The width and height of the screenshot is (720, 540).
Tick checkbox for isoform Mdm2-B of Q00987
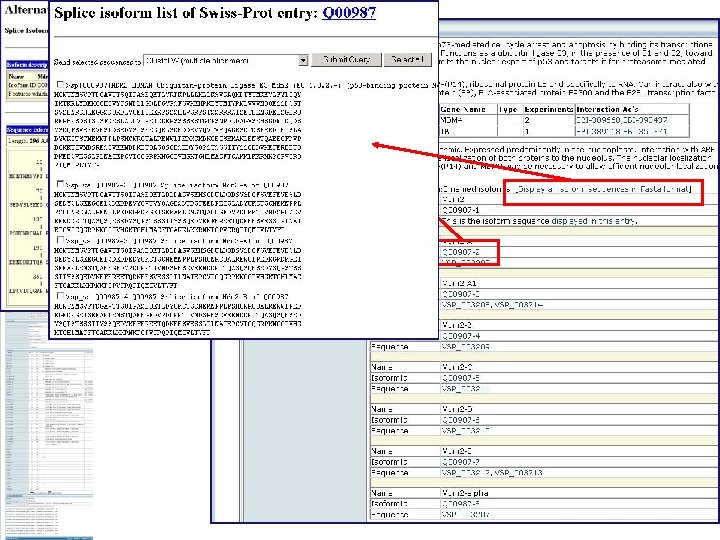point(60,296)
